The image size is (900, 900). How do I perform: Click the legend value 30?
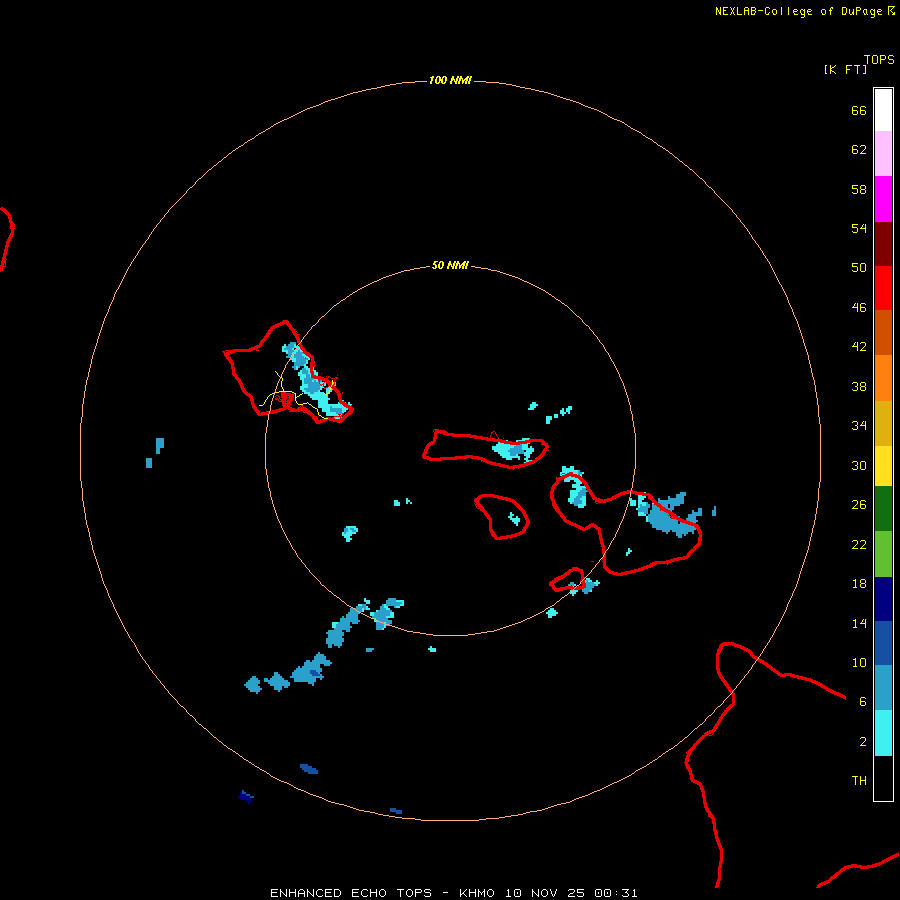pyautogui.click(x=859, y=465)
